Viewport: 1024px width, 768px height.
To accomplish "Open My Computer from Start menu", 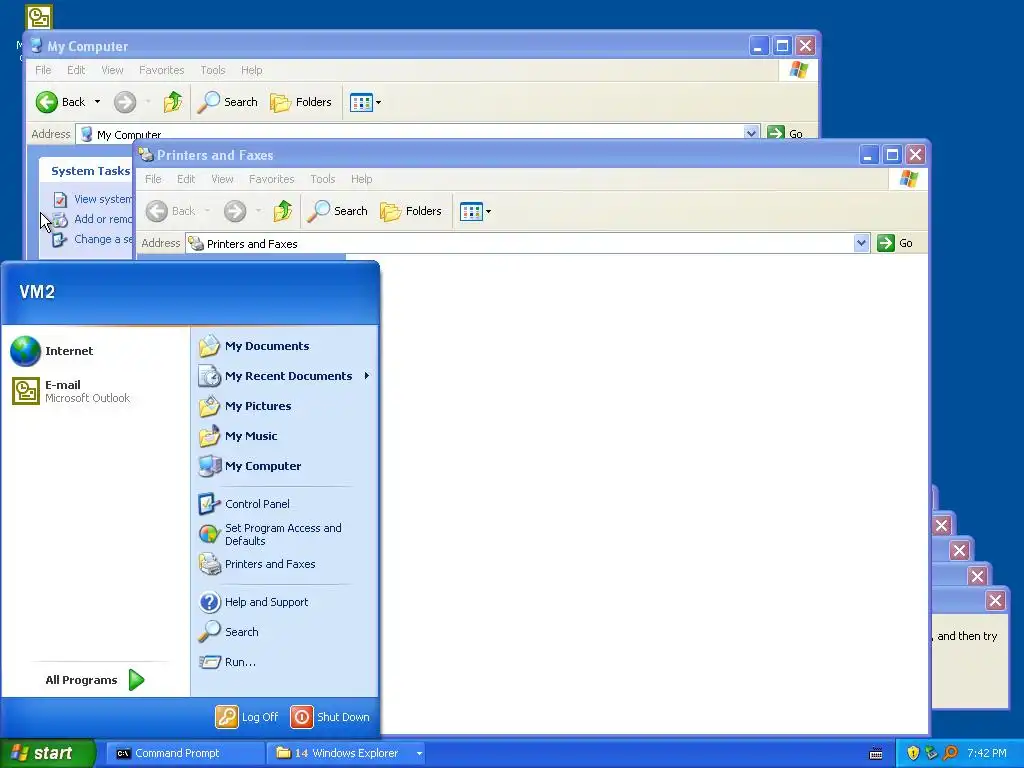I will pos(249,466).
